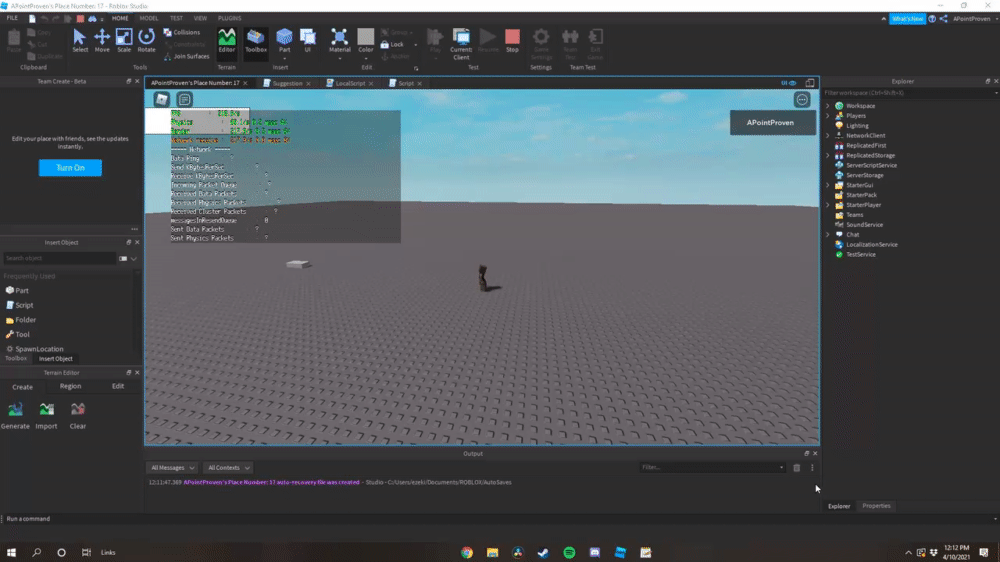
Task: Click the Explorer filter workspace field
Action: [x=909, y=93]
